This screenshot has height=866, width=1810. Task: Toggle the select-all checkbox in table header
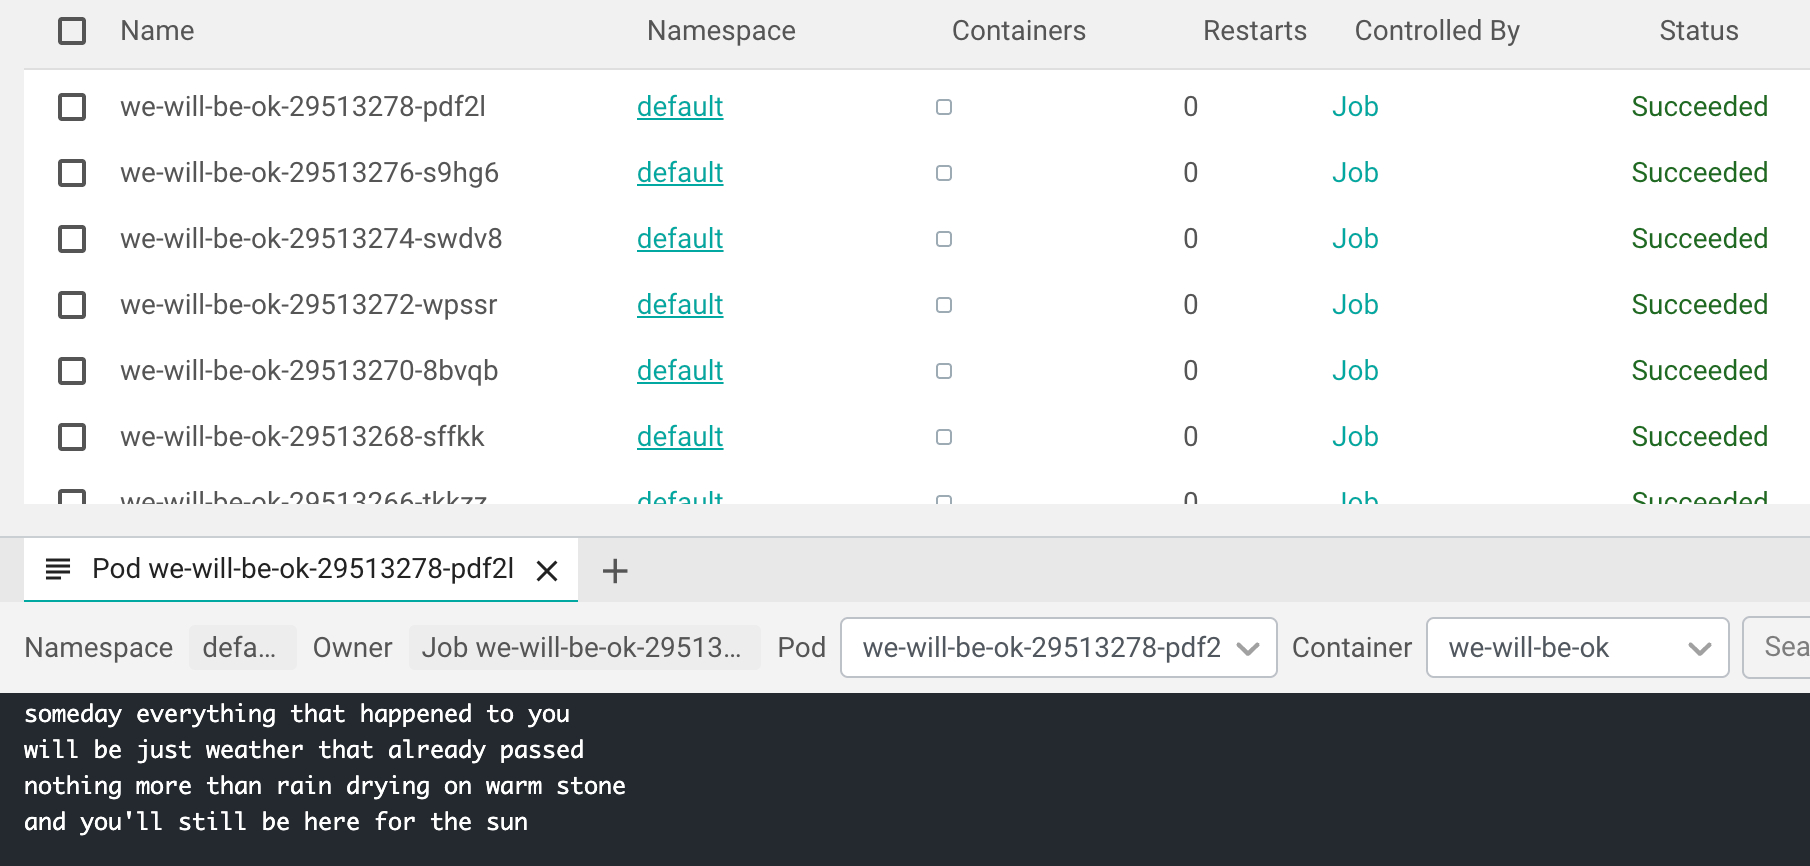pos(72,31)
